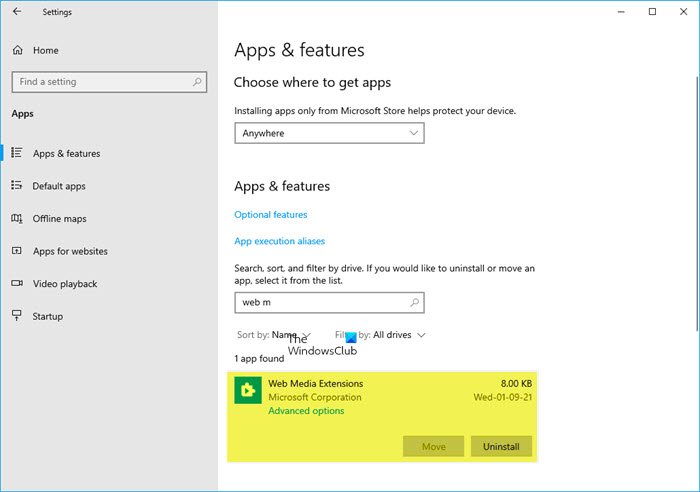
Task: Click the vertical scrollbar on the right
Action: point(696,203)
